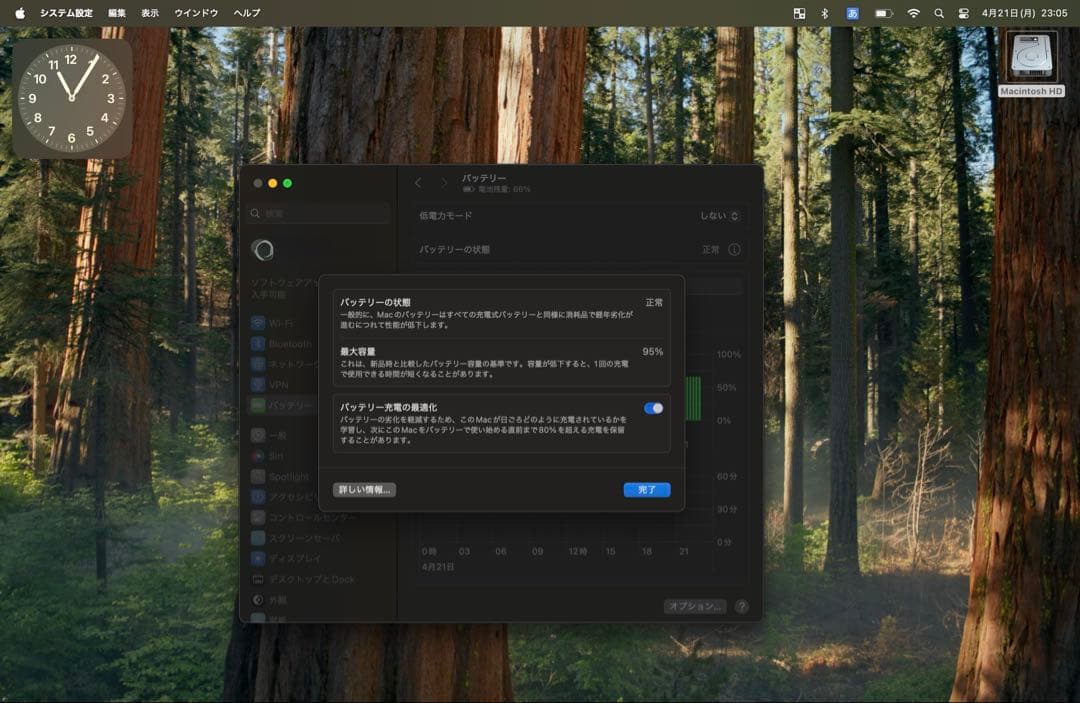Select Wi-Fi in the settings sidebar
Image resolution: width=1080 pixels, height=703 pixels.
pos(280,324)
